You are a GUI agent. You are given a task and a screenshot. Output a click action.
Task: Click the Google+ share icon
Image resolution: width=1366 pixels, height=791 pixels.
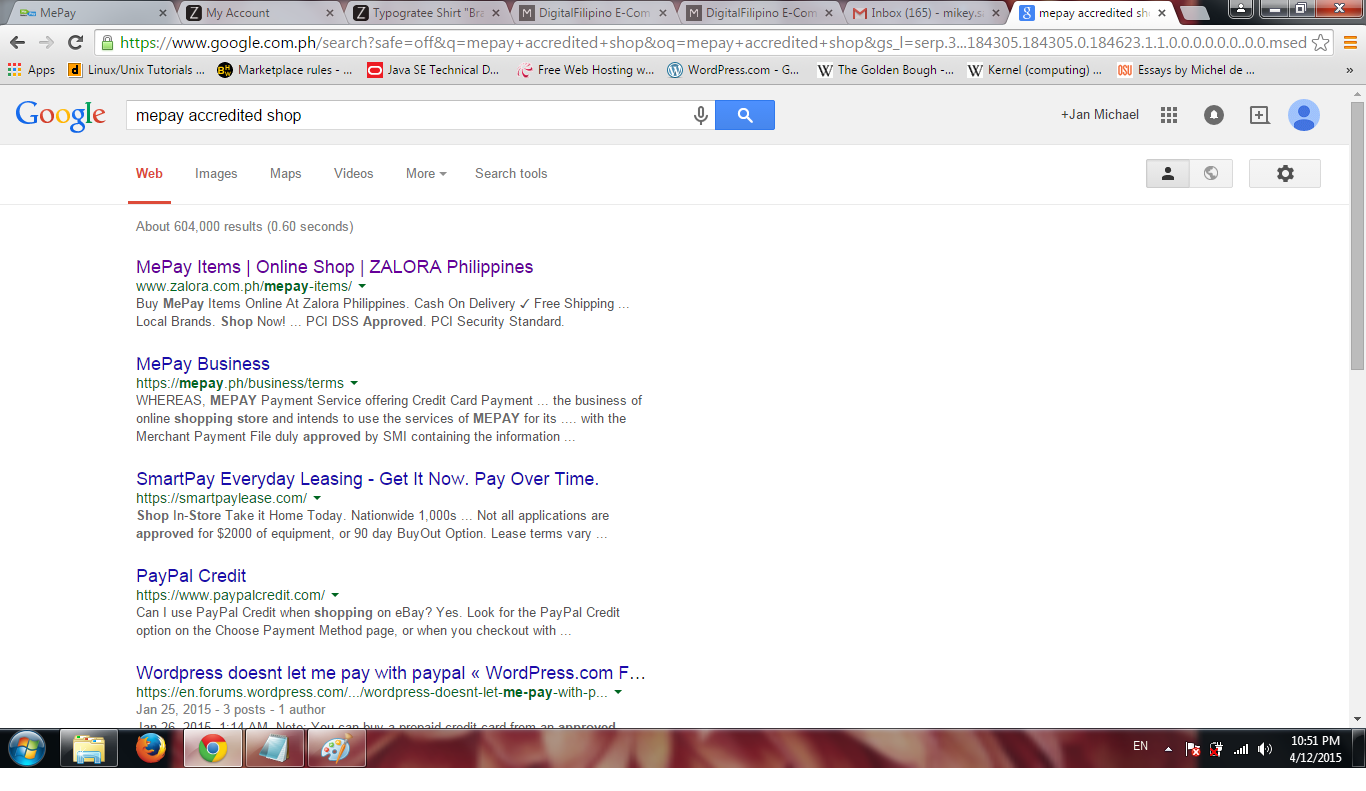(1259, 115)
